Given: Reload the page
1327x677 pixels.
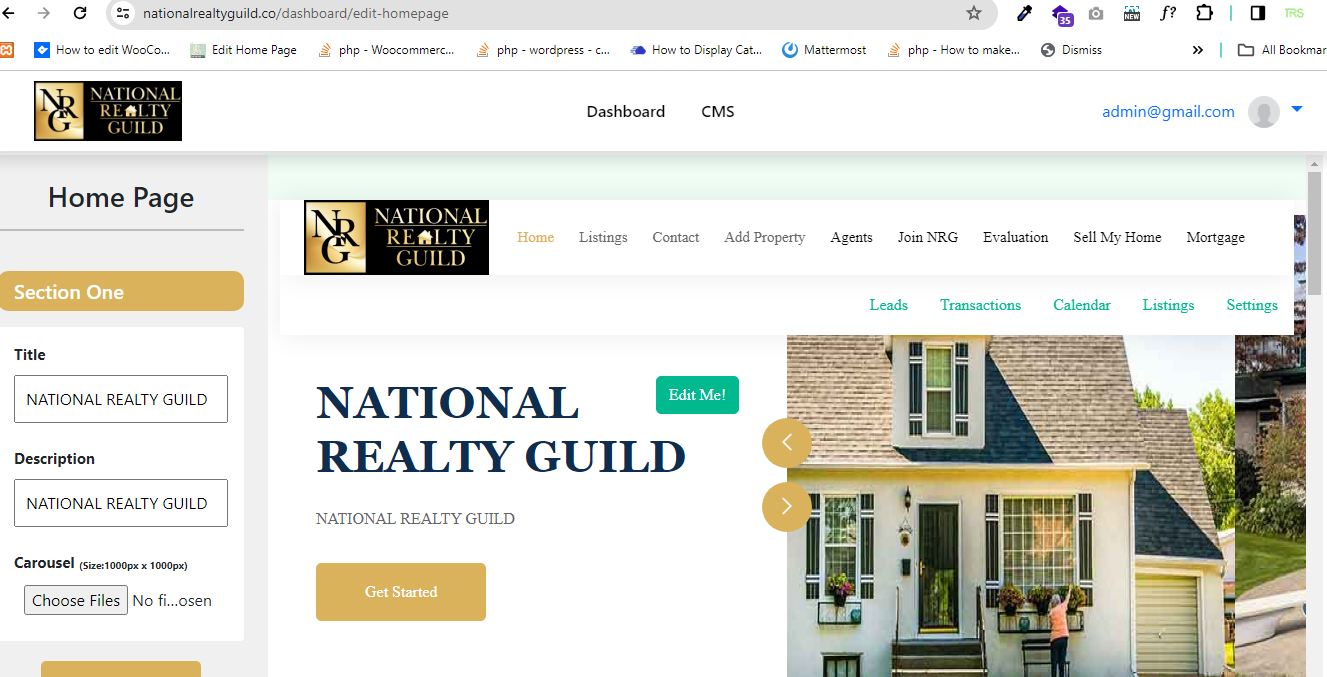Looking at the screenshot, I should coord(80,13).
